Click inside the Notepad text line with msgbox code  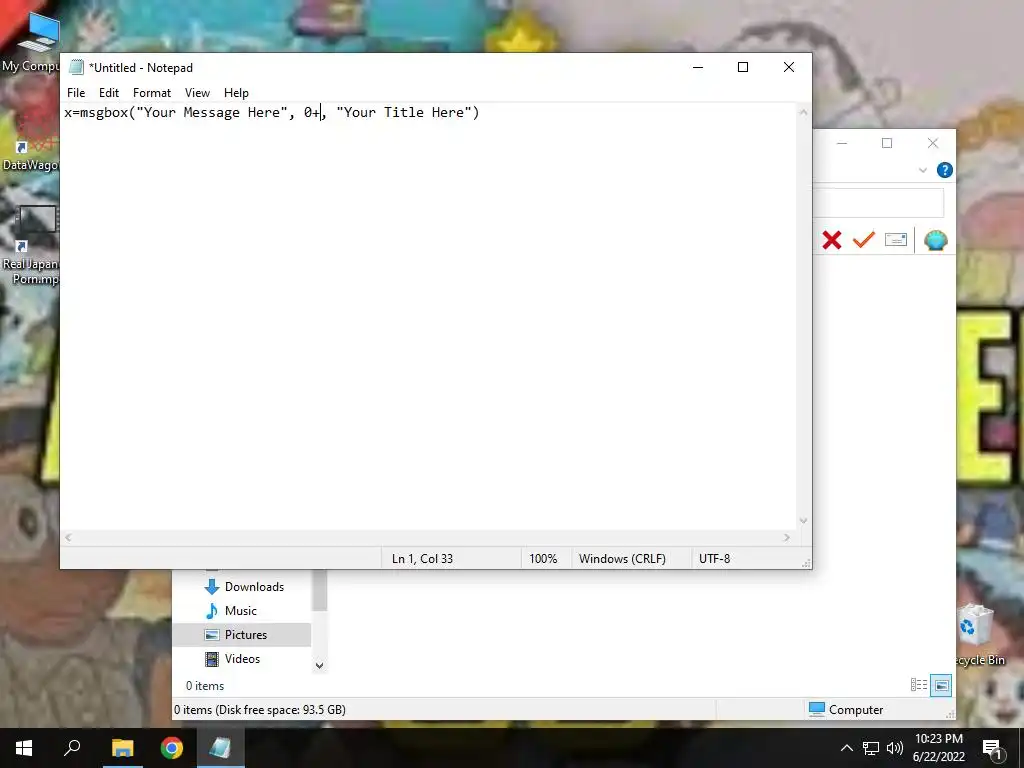click(272, 112)
